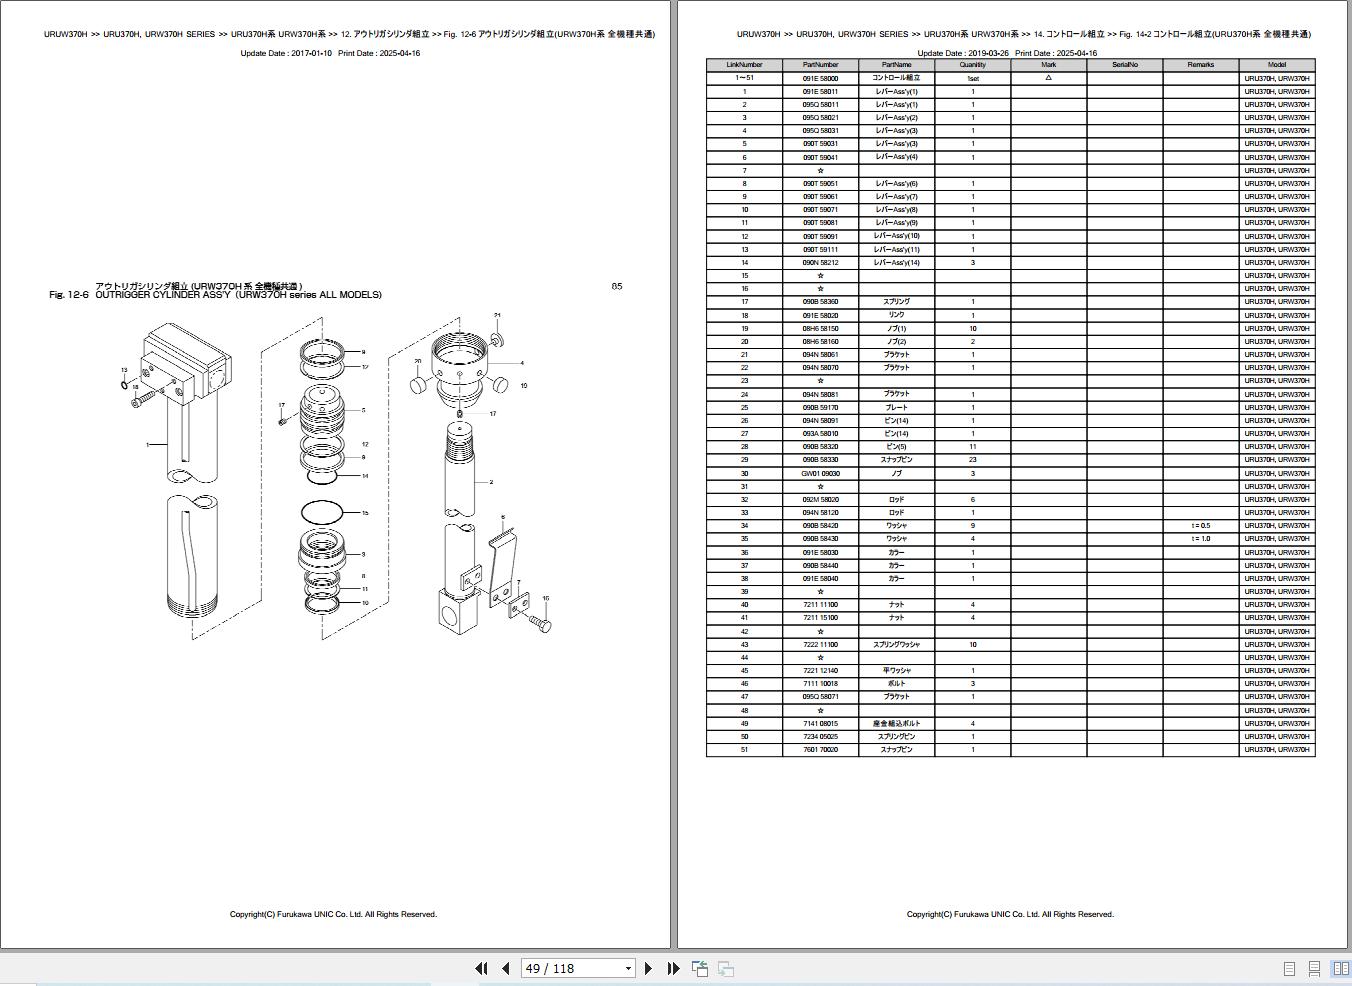Click the Model column header
Screen dimensions: 1352x986
(x=1277, y=65)
